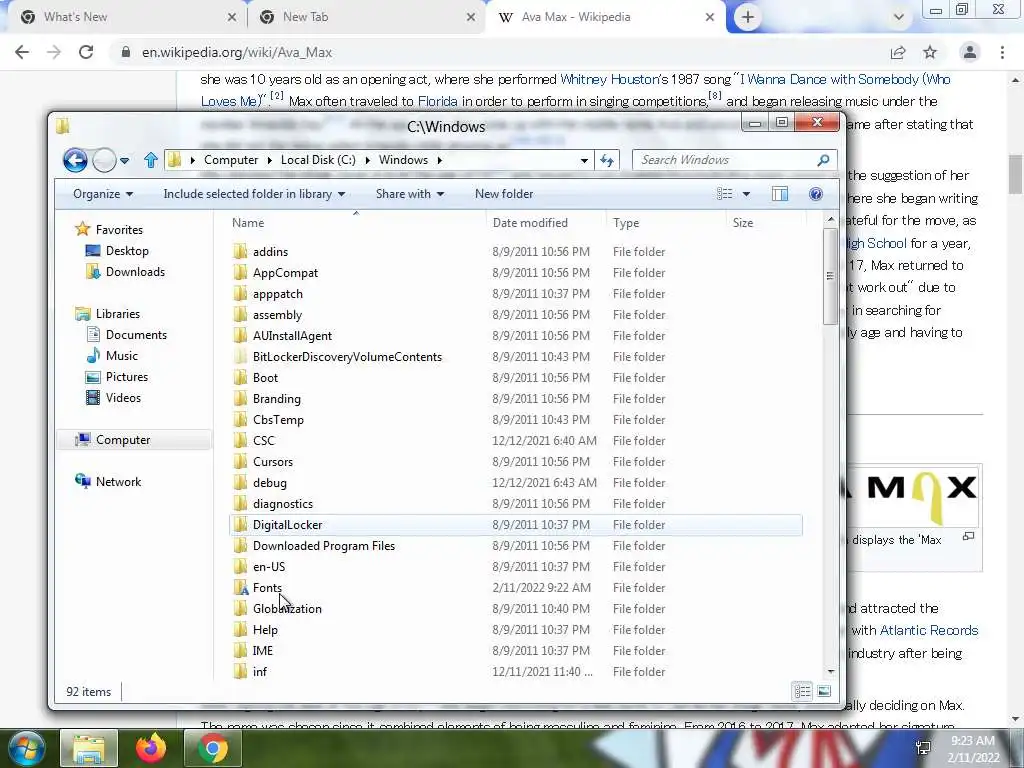The image size is (1024, 768).
Task: Click the search magnifier icon in Explorer
Action: tap(824, 160)
